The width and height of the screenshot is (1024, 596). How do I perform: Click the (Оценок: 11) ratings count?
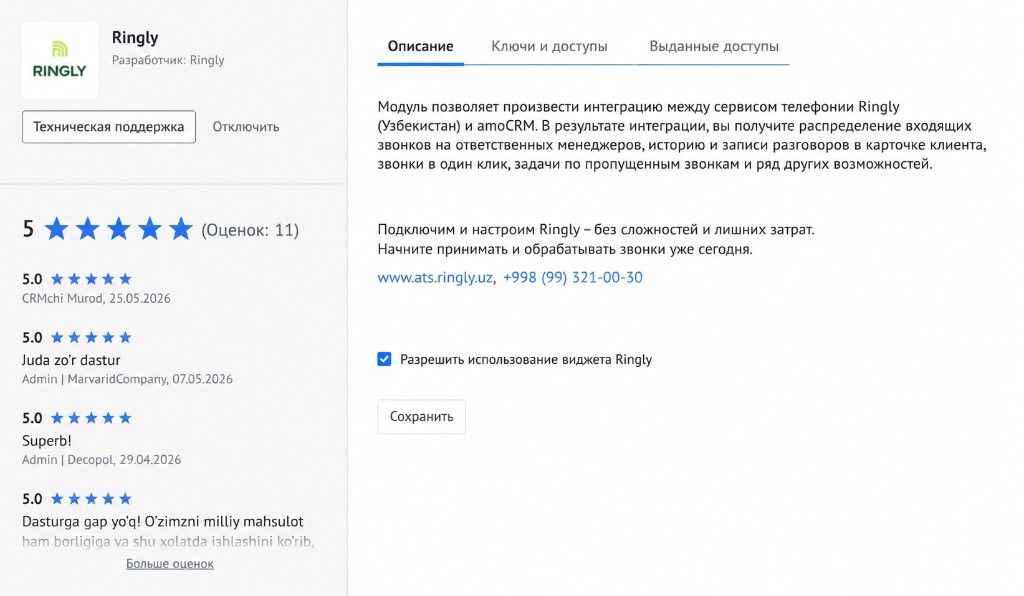(x=250, y=230)
